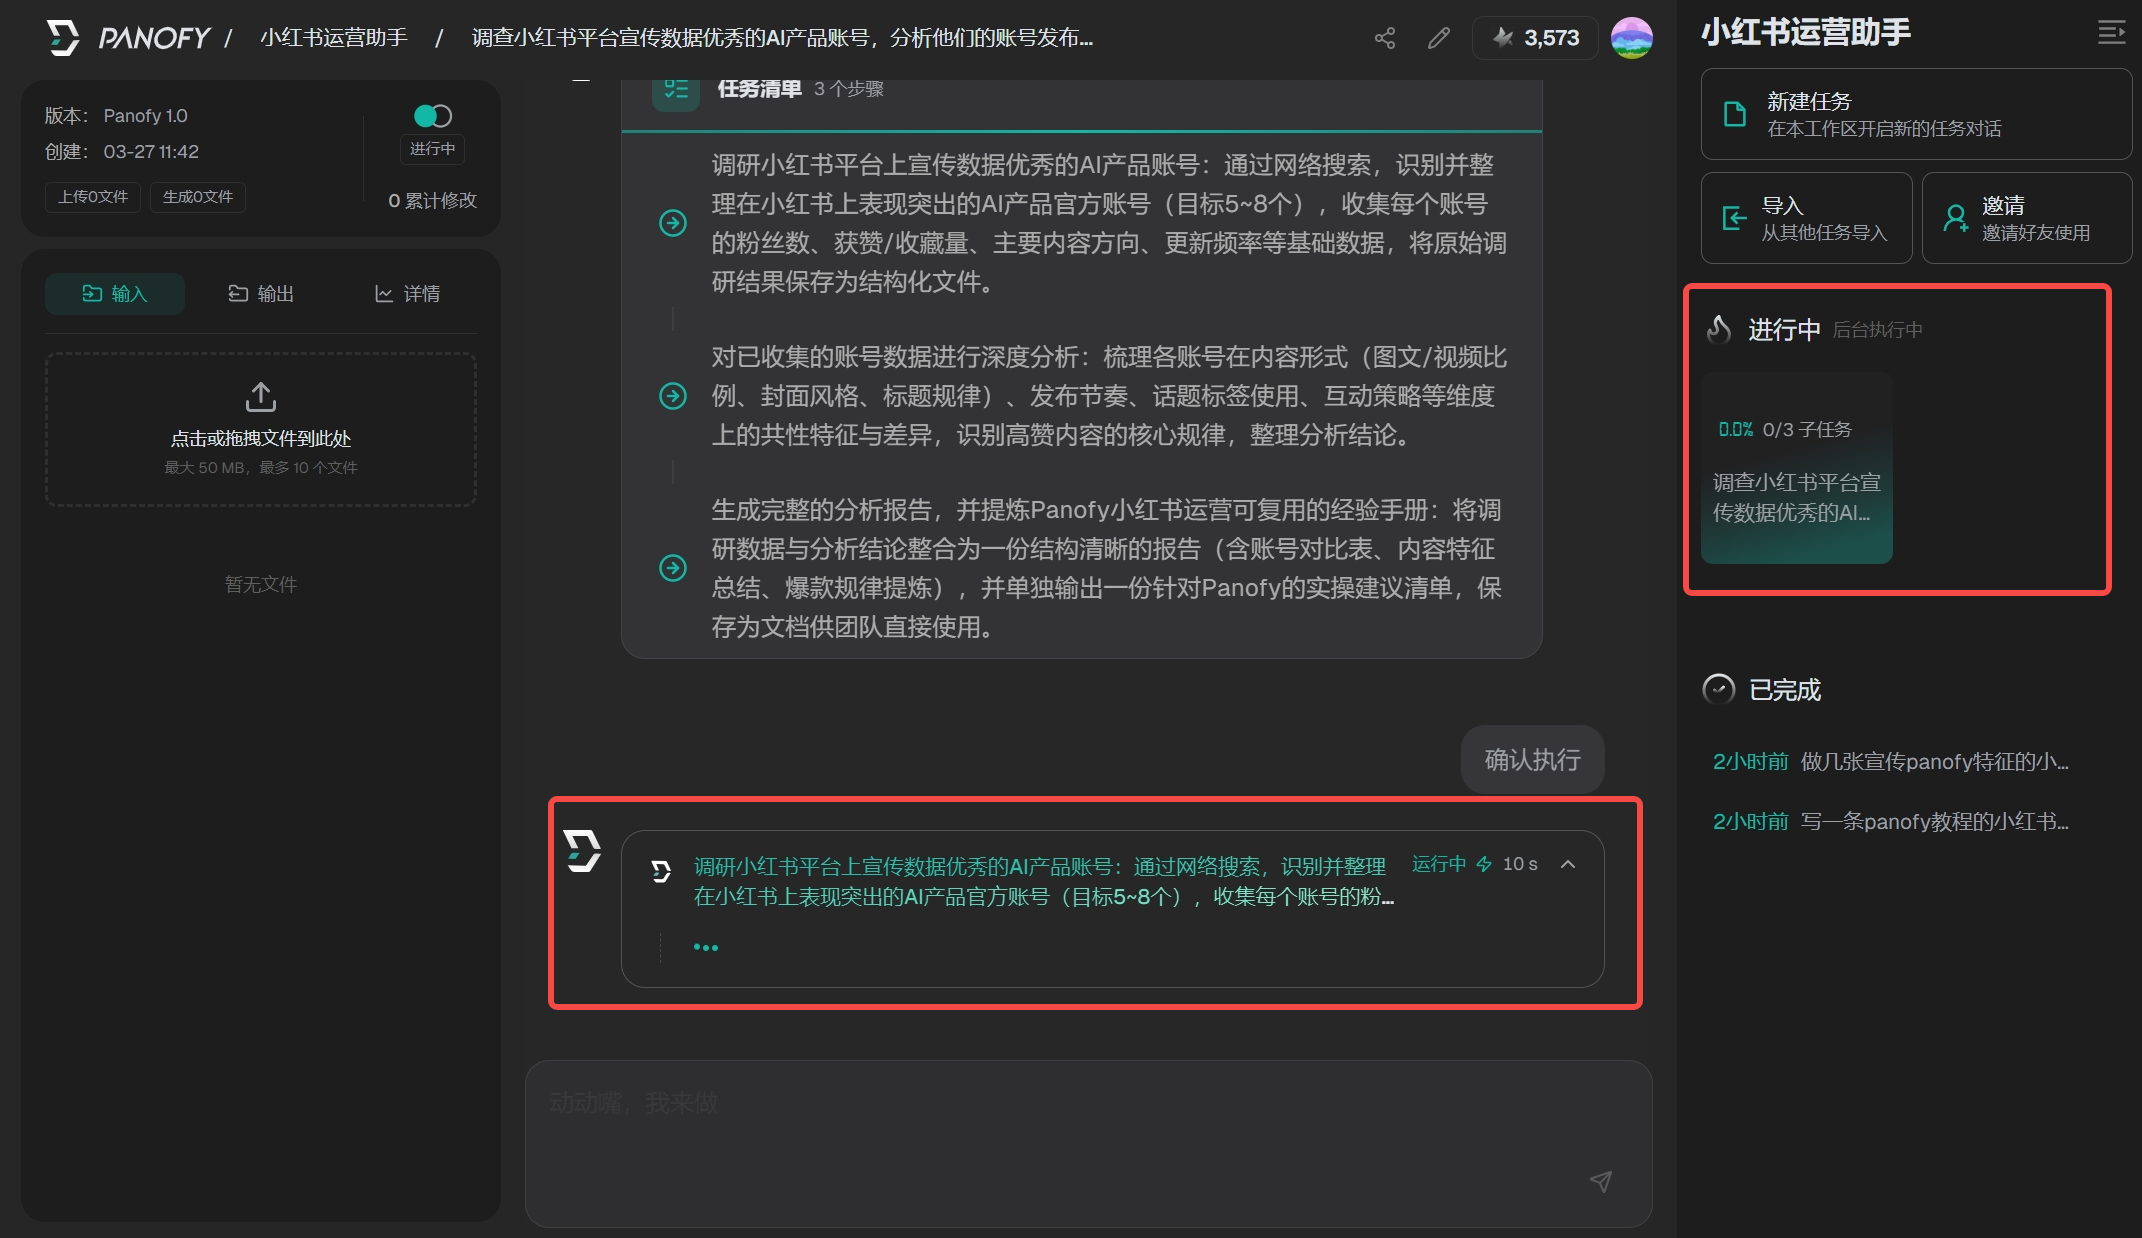
Task: Click the share icon in header
Action: pyautogui.click(x=1385, y=38)
